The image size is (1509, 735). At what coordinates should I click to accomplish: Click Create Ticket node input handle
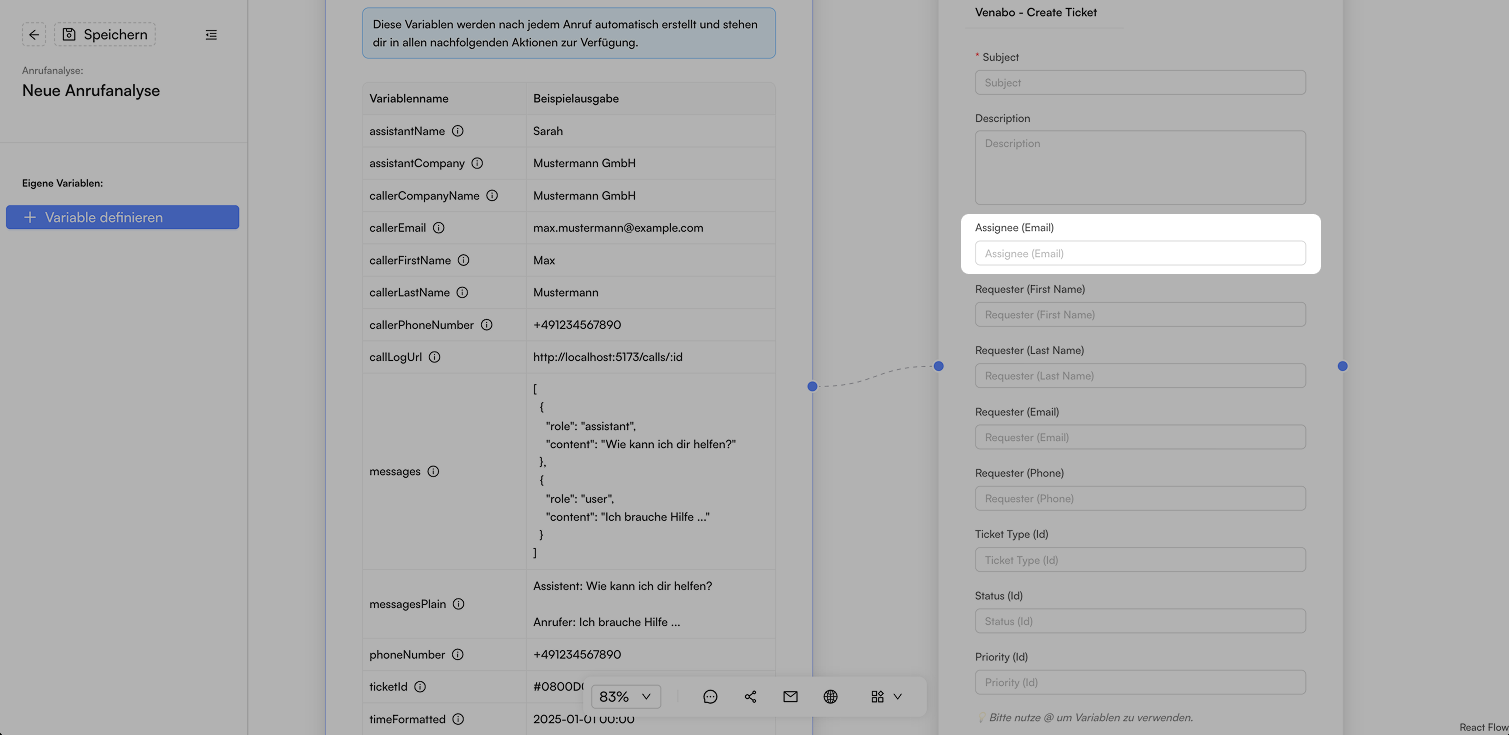pyautogui.click(x=938, y=366)
